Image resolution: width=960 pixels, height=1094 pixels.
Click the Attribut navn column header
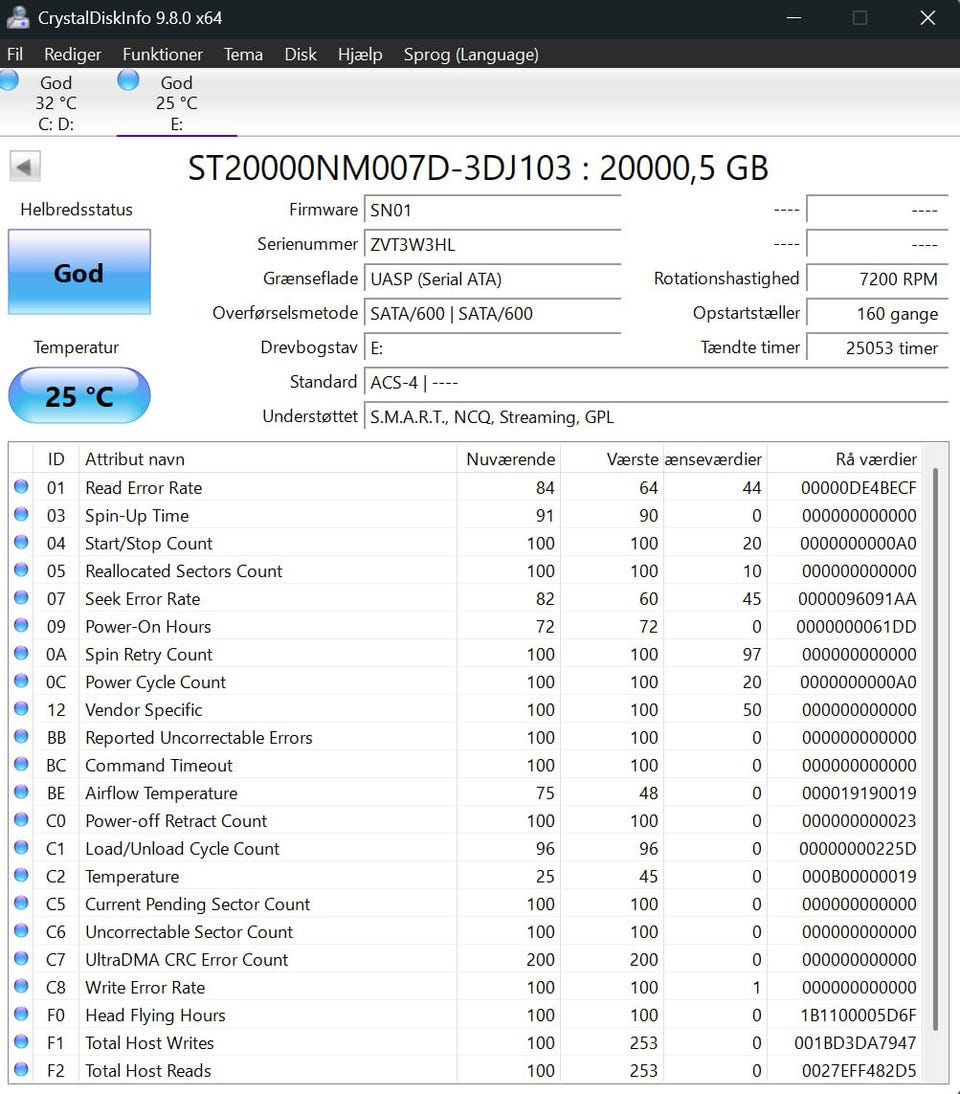click(x=135, y=459)
